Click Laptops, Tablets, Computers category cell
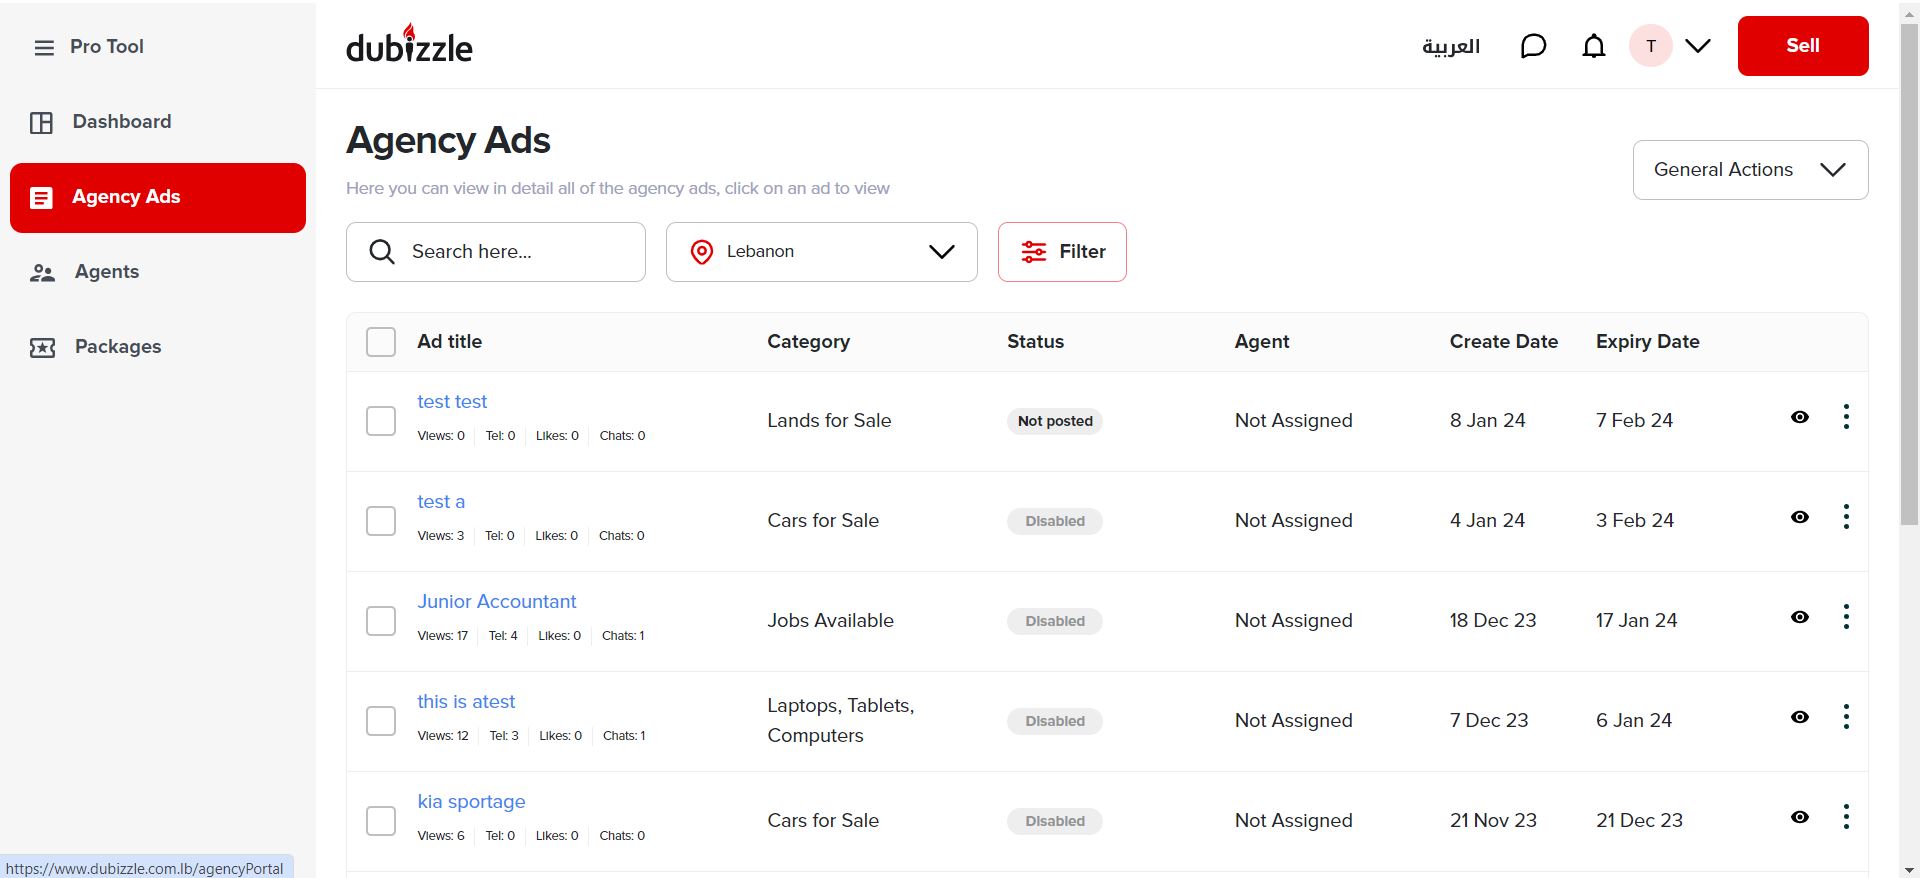 [841, 721]
